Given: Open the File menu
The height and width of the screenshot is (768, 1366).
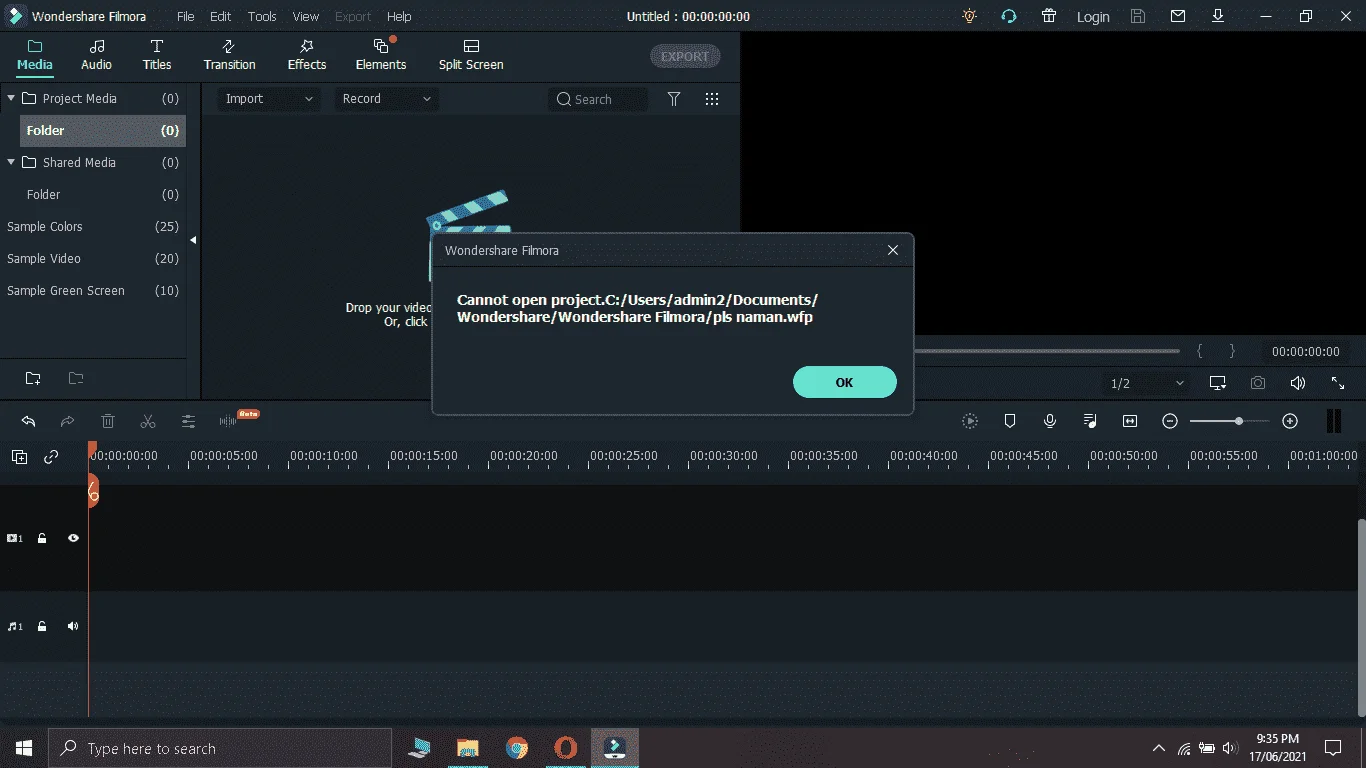Looking at the screenshot, I should (186, 16).
